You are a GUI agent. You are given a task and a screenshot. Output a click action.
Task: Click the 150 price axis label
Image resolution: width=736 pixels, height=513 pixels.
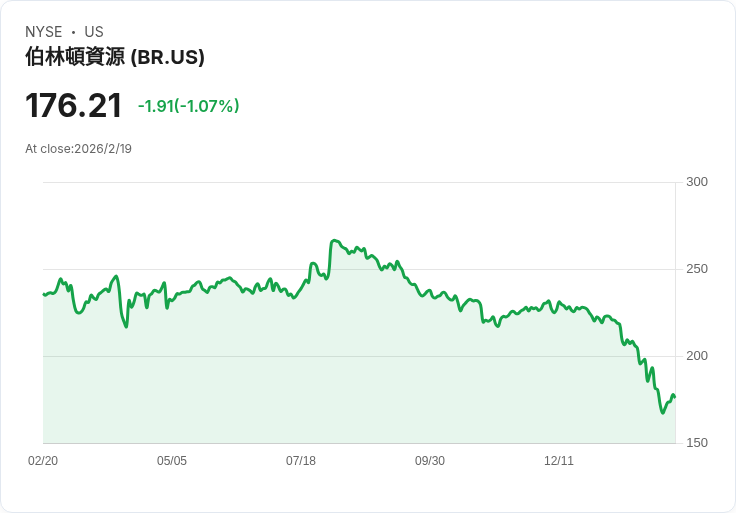[x=697, y=443]
